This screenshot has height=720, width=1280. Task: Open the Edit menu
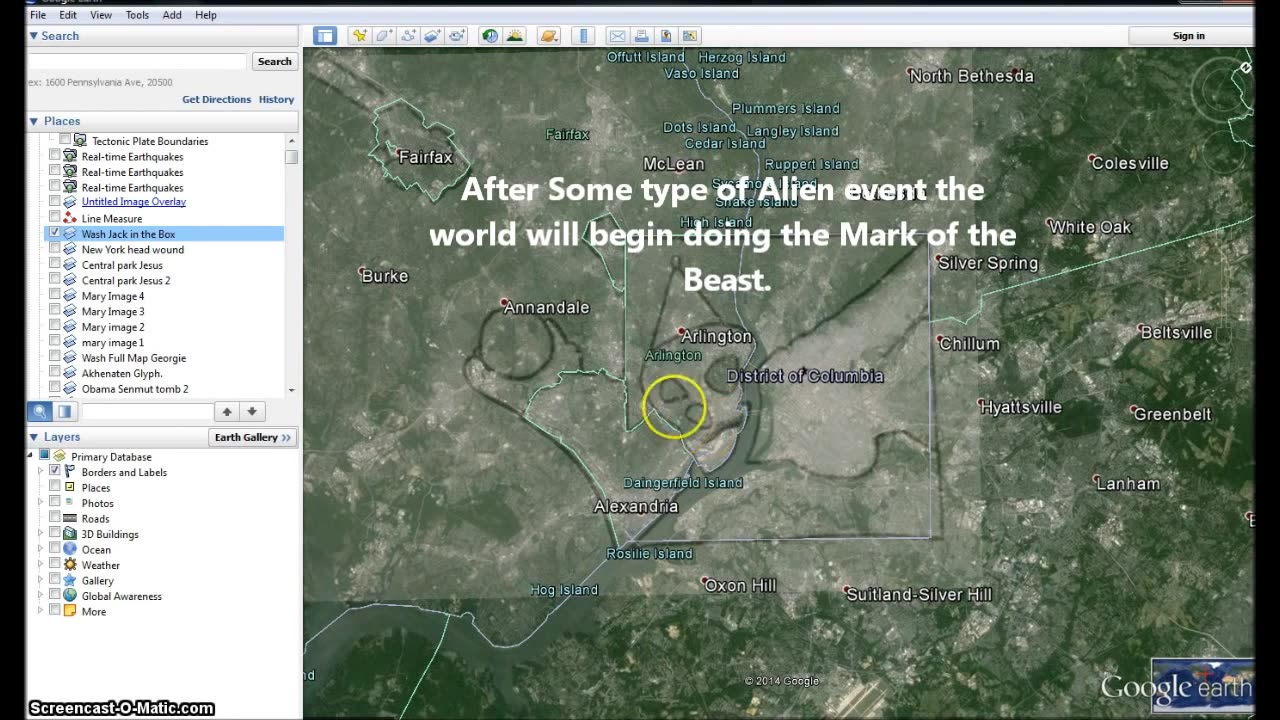click(x=68, y=15)
